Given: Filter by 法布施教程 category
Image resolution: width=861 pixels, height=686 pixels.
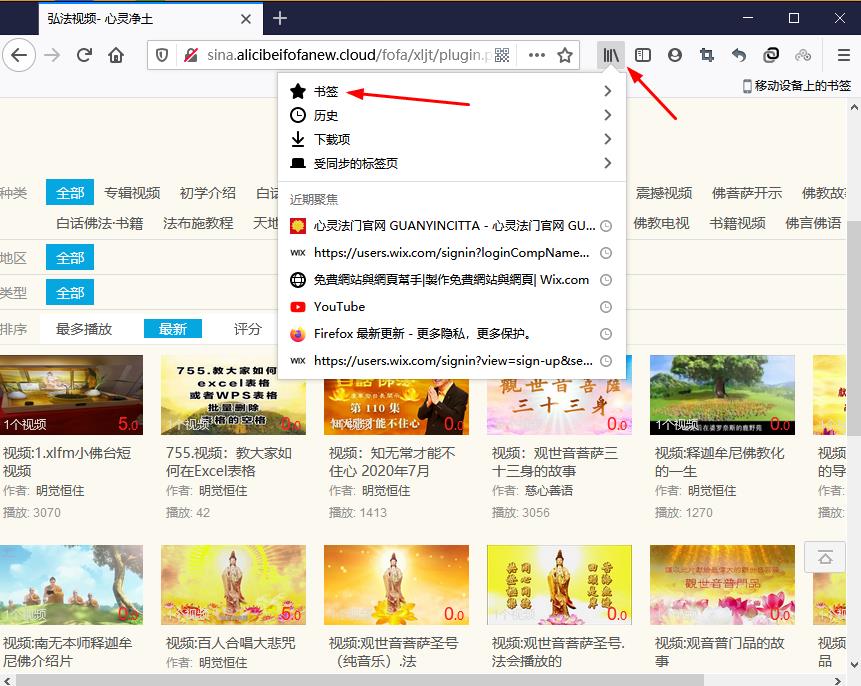Looking at the screenshot, I should [x=198, y=223].
